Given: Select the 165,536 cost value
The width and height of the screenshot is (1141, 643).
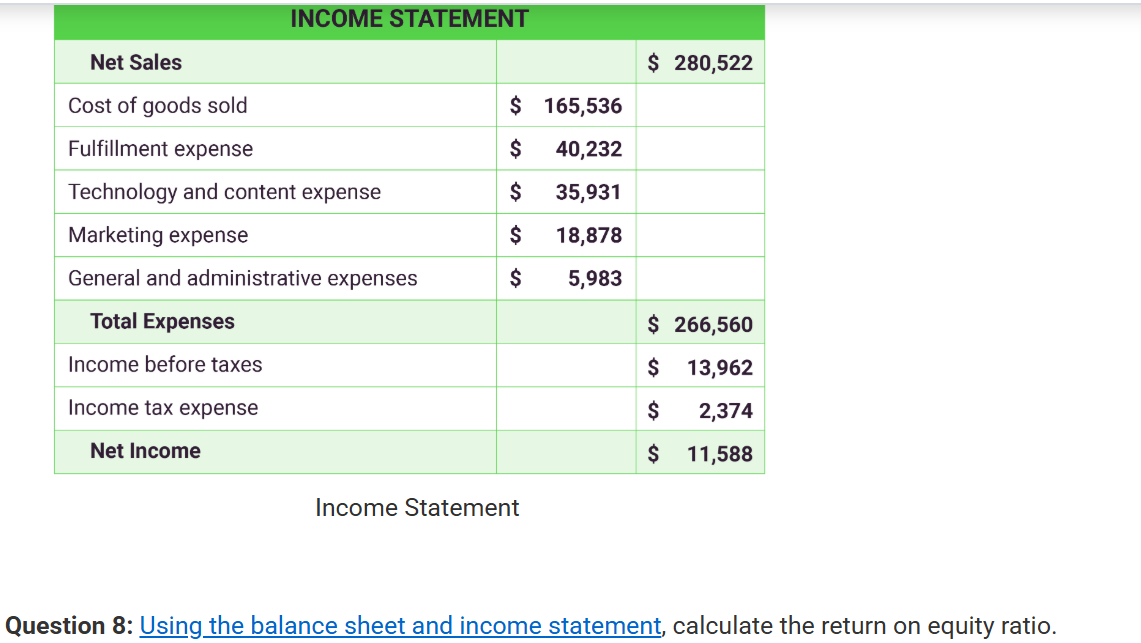Looking at the screenshot, I should [583, 106].
